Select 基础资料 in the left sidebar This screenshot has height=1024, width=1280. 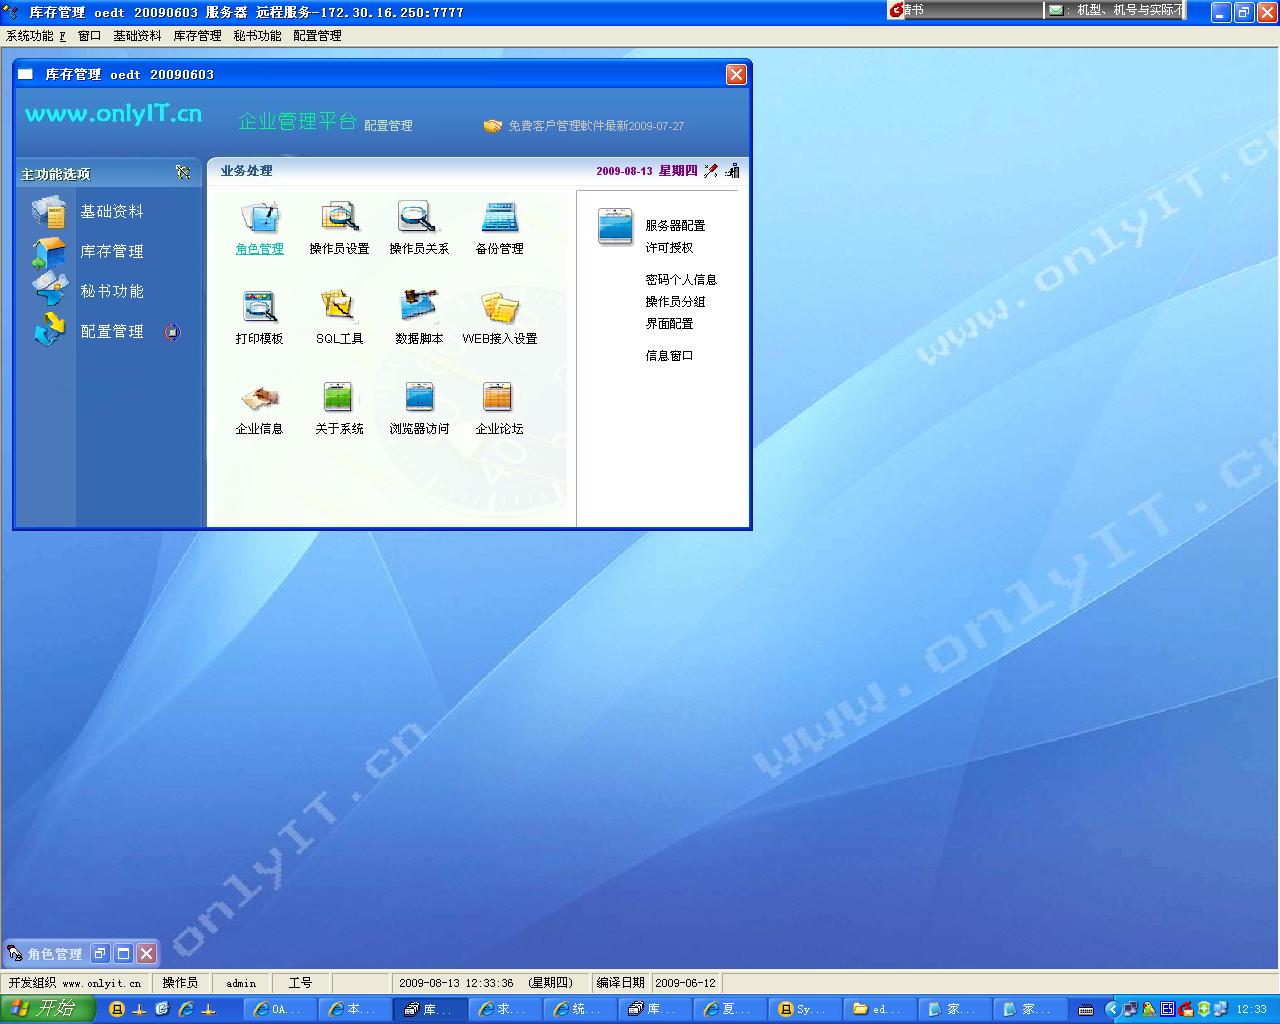click(x=111, y=212)
